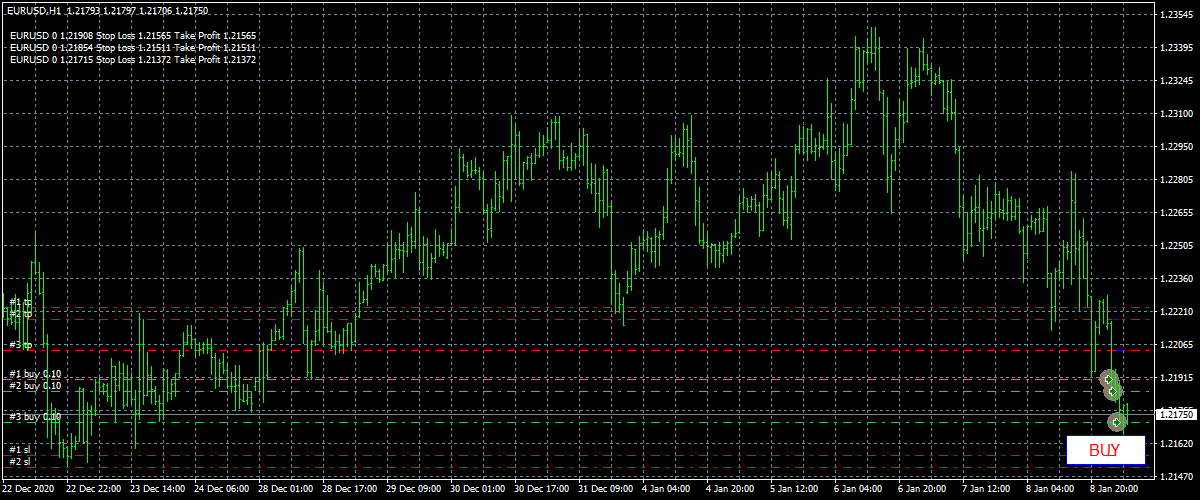This screenshot has height=500, width=1200.
Task: Click order line with entry 1.21854
Action: coord(132,47)
